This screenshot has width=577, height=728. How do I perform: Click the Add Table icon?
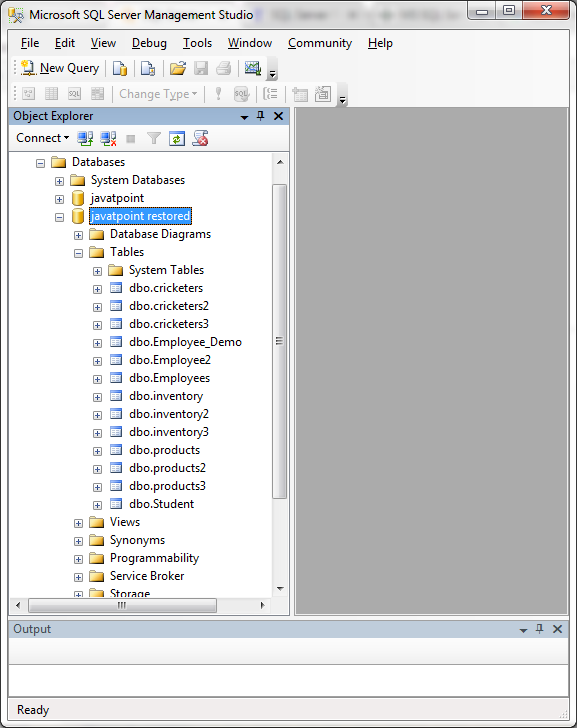[300, 94]
